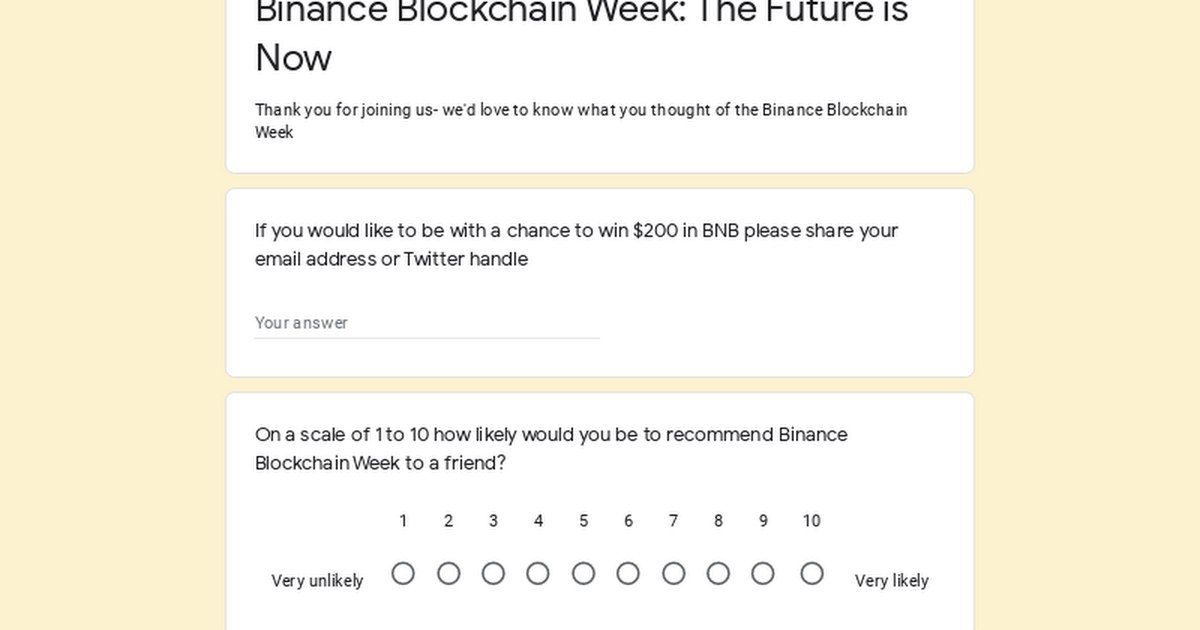This screenshot has height=630, width=1200.
Task: Choose radio option 3 on the scale
Action: [x=493, y=573]
